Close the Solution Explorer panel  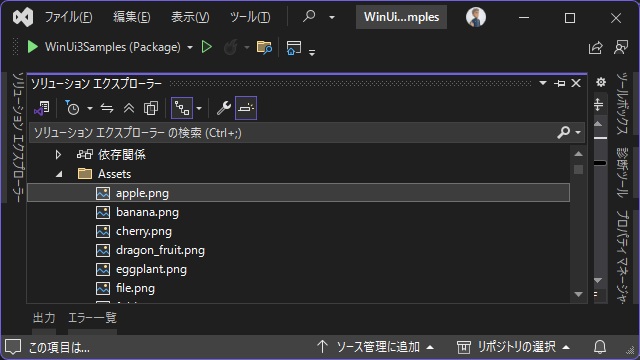point(576,83)
